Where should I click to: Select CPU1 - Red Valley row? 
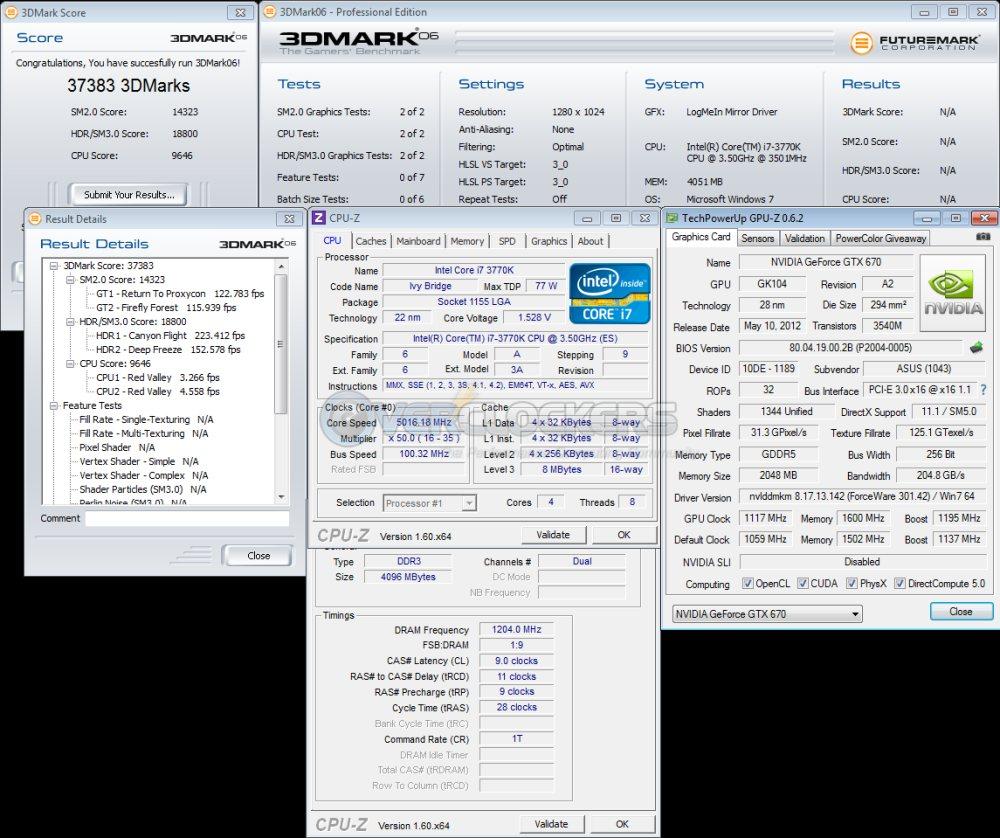pos(158,378)
